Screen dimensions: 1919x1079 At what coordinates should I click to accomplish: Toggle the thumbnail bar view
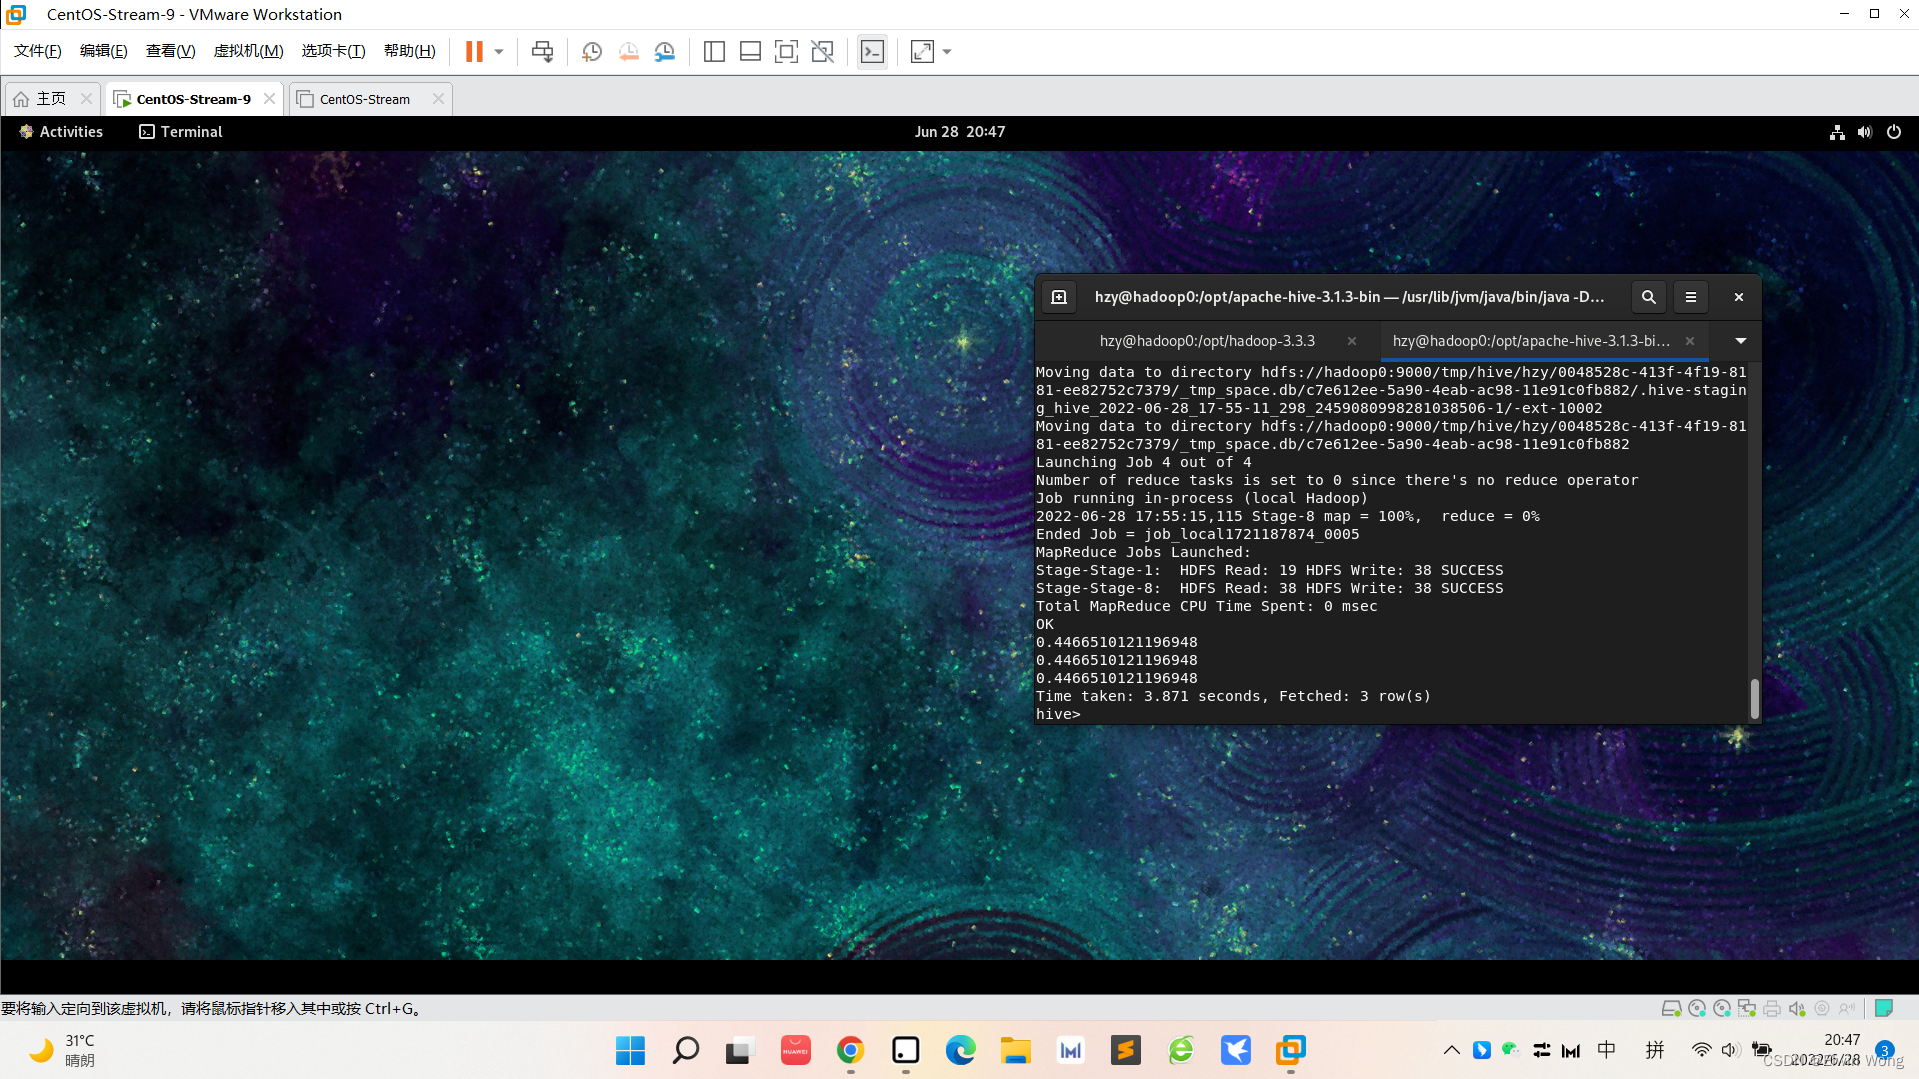(x=750, y=51)
